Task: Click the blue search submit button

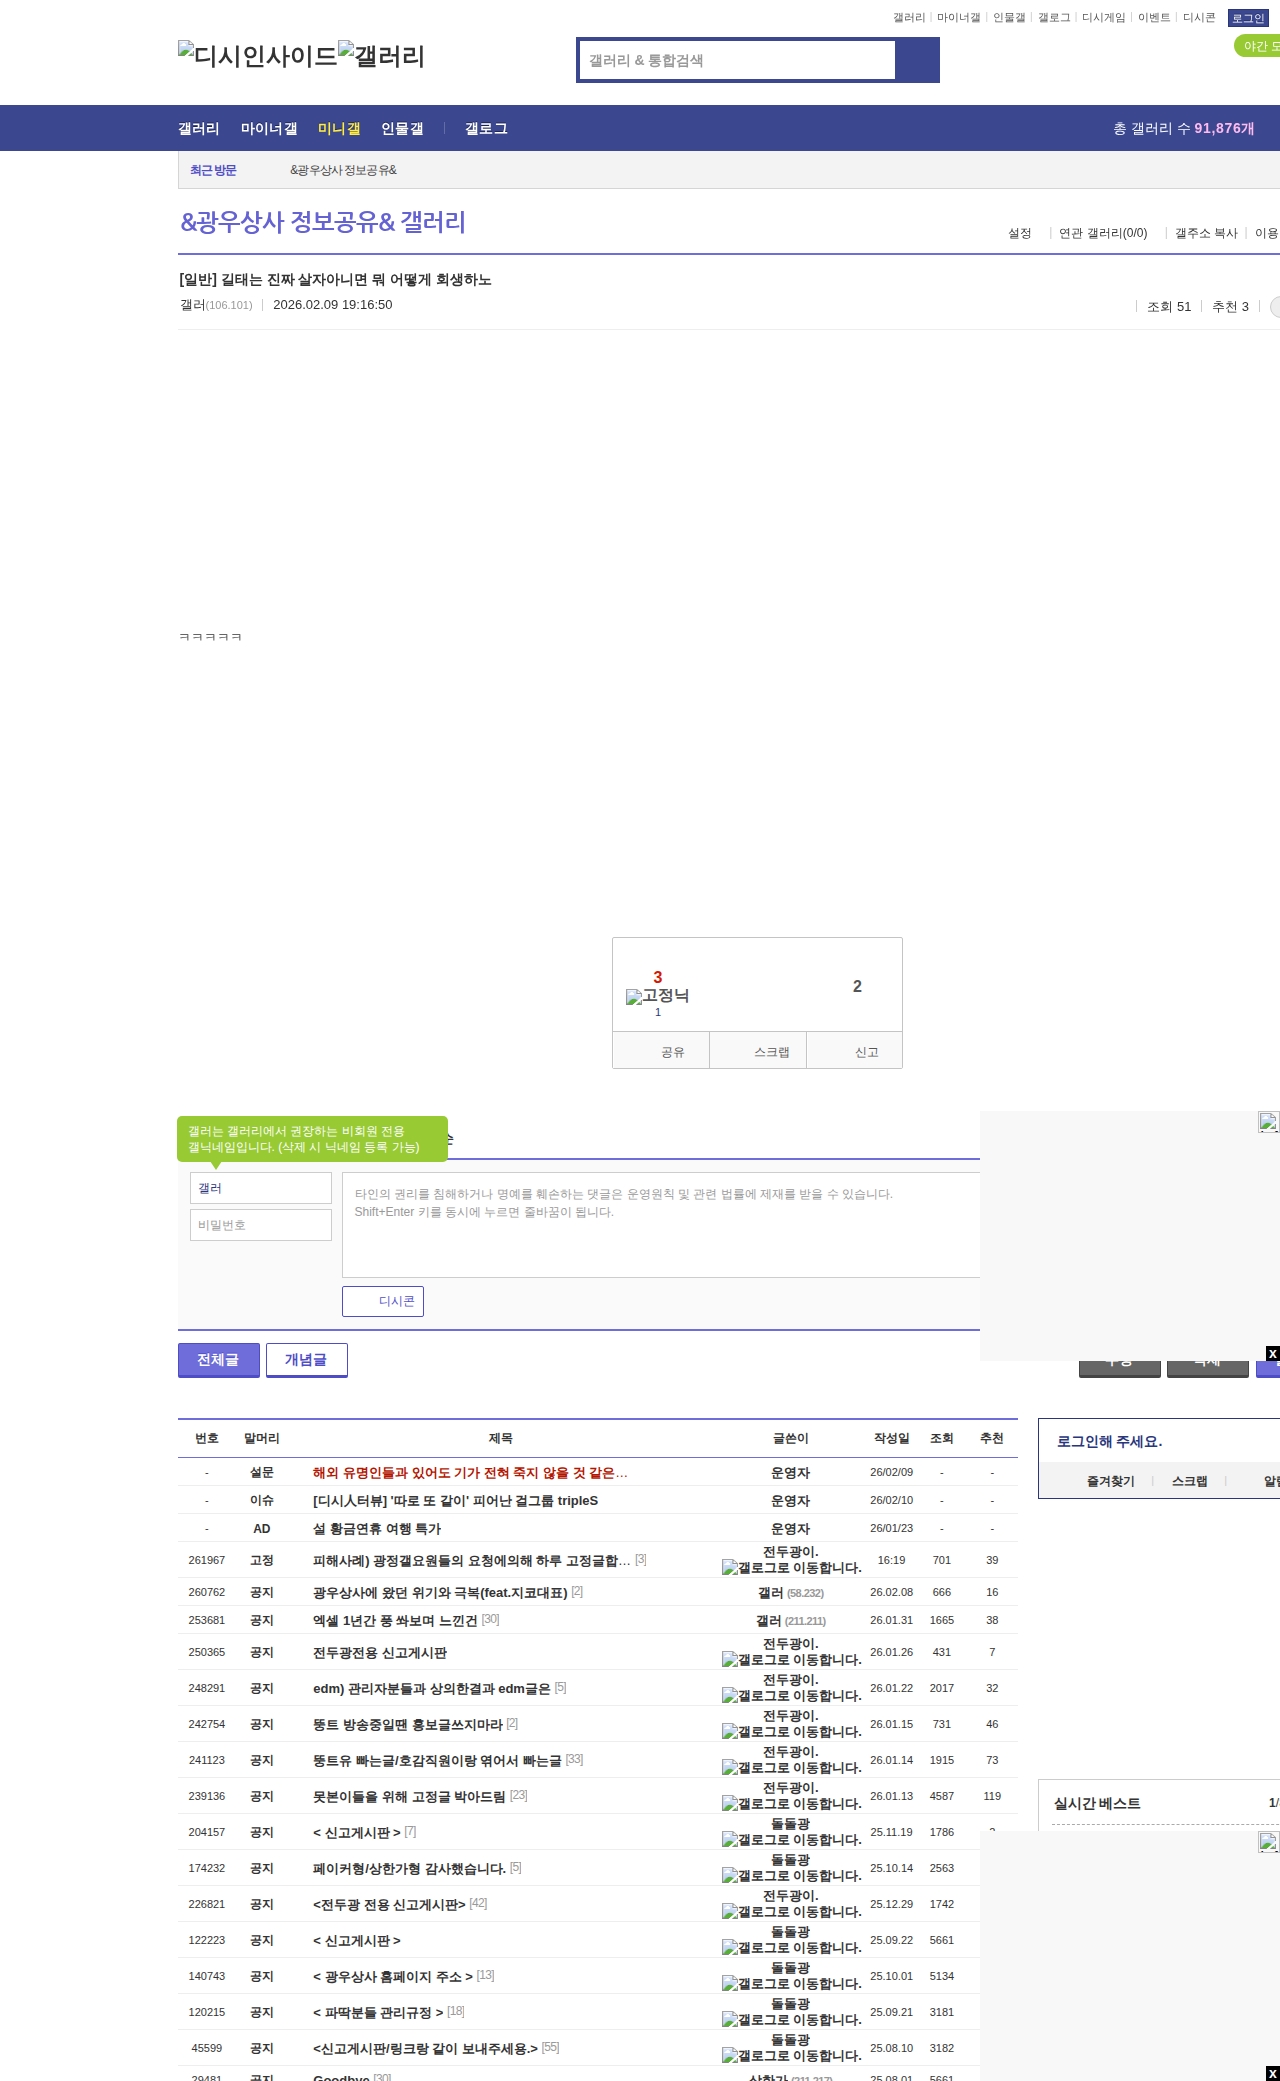Action: pos(917,60)
